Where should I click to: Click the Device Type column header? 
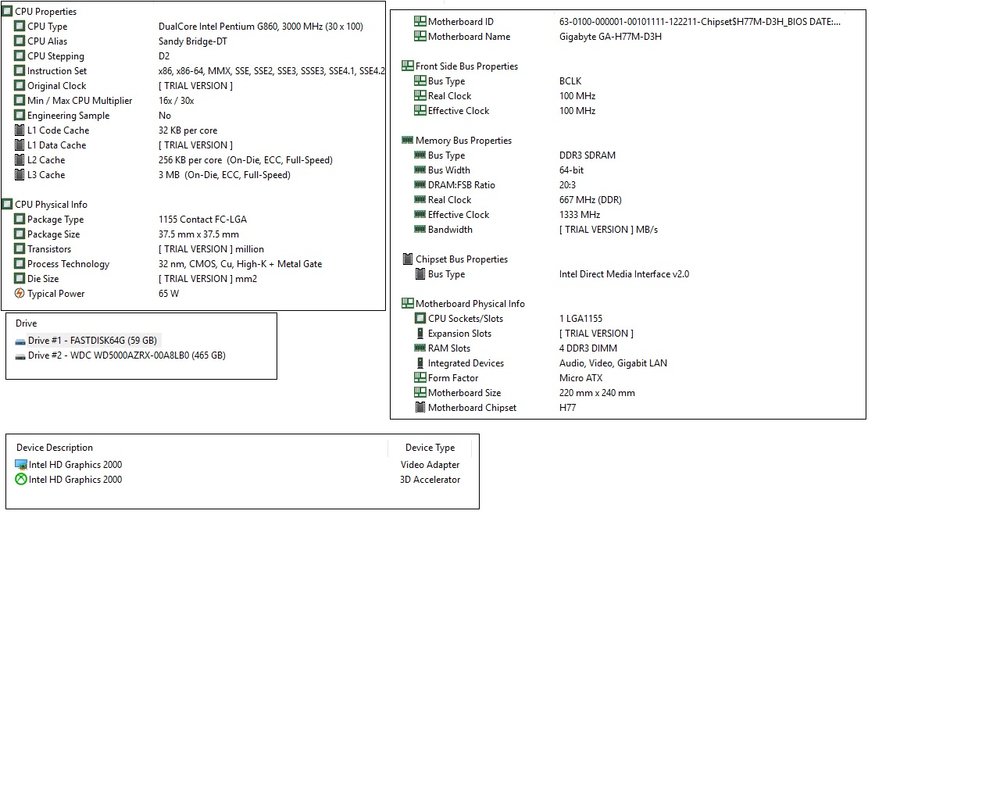click(x=430, y=448)
